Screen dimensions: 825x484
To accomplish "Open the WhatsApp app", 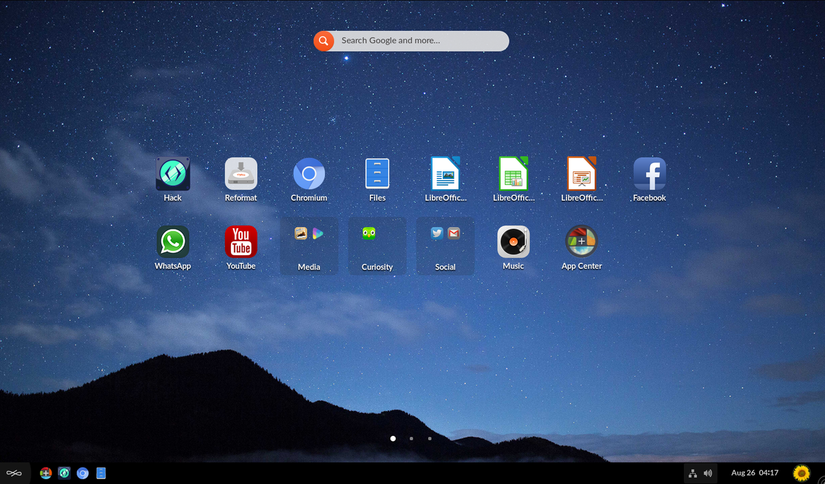I will [x=173, y=242].
